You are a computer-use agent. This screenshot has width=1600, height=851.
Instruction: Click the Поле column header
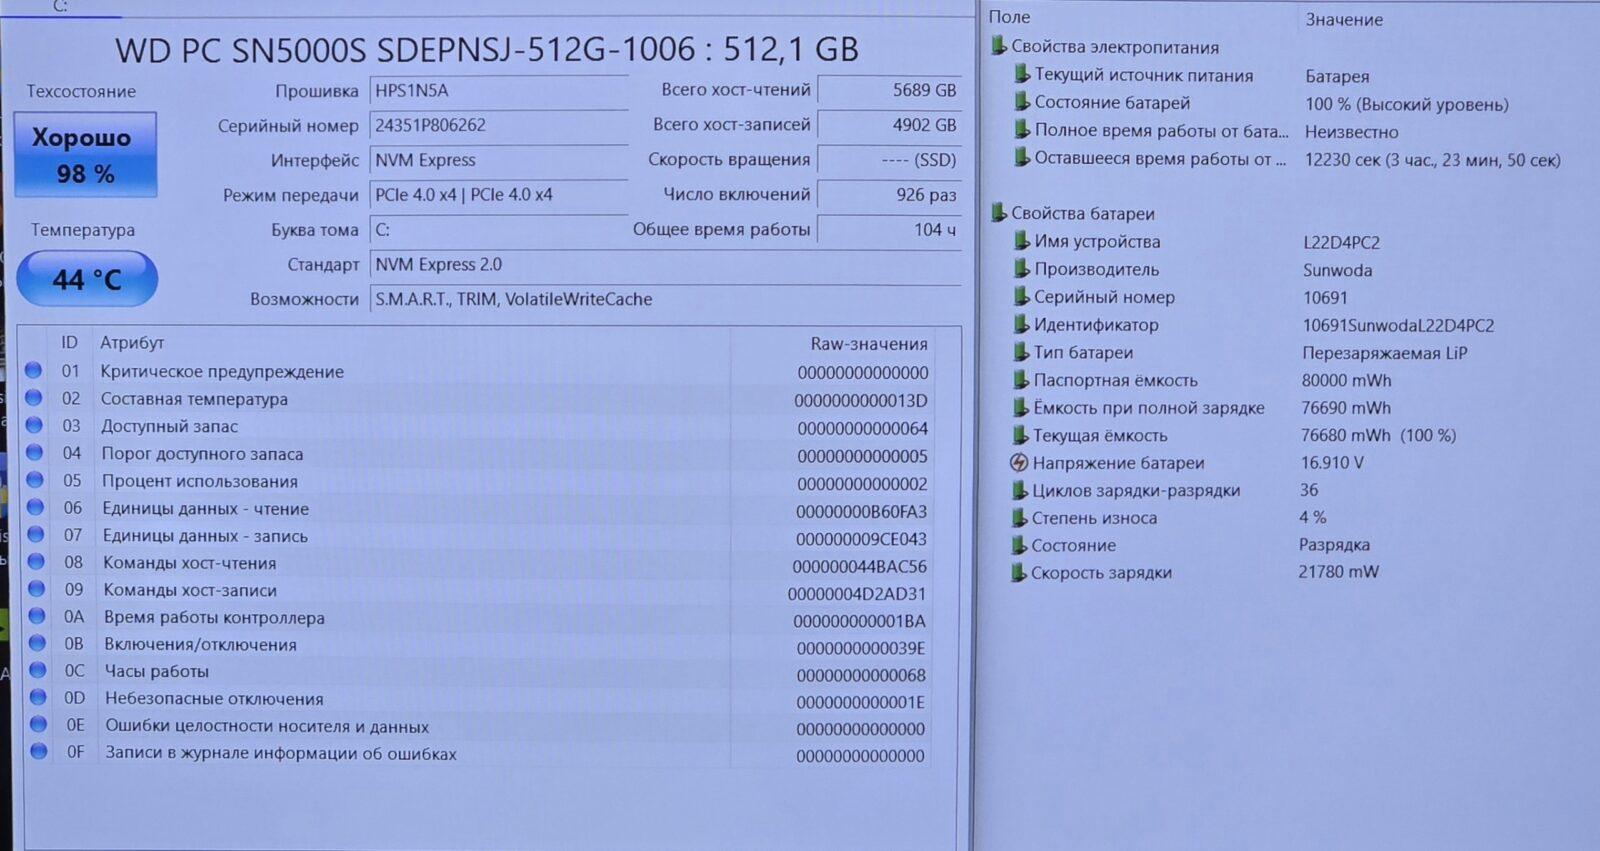click(1009, 17)
